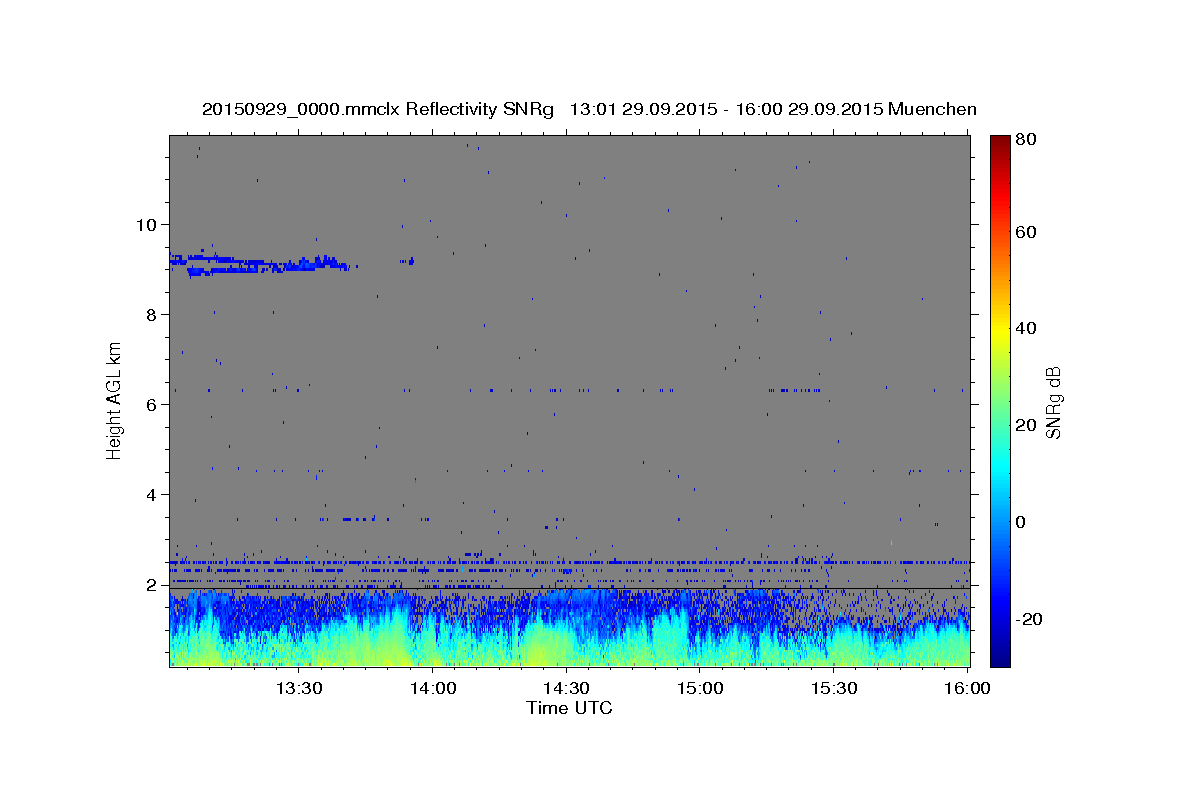Click the x-axis tick label '14:30'
This screenshot has height=800, width=1200.
coord(566,688)
